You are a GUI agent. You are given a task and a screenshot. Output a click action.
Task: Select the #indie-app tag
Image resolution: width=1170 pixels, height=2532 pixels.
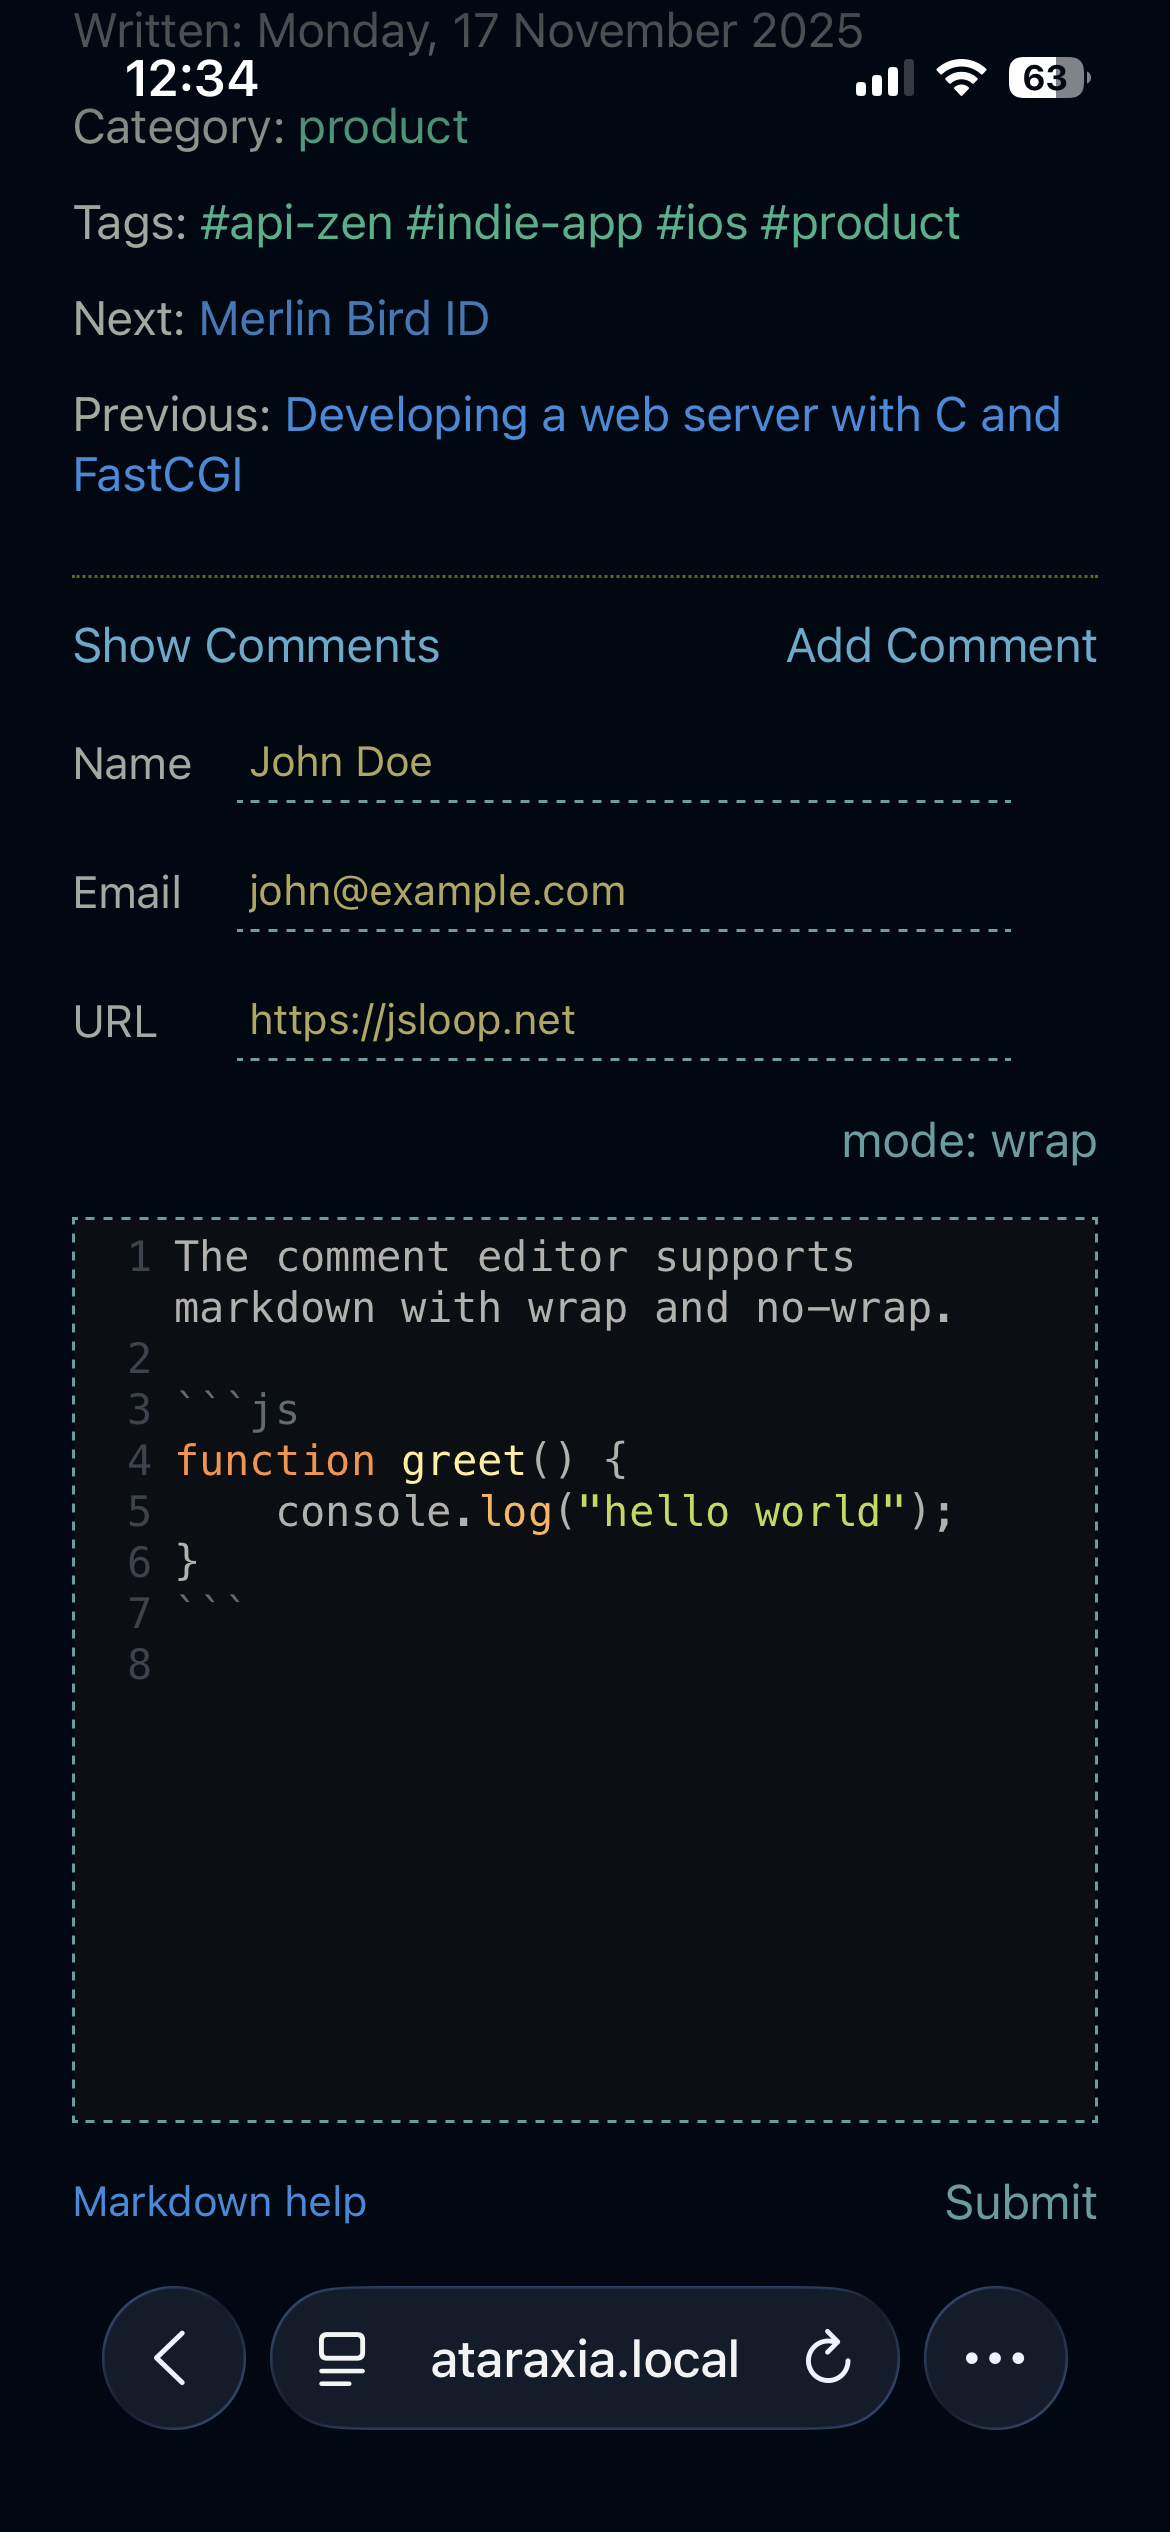click(x=524, y=223)
